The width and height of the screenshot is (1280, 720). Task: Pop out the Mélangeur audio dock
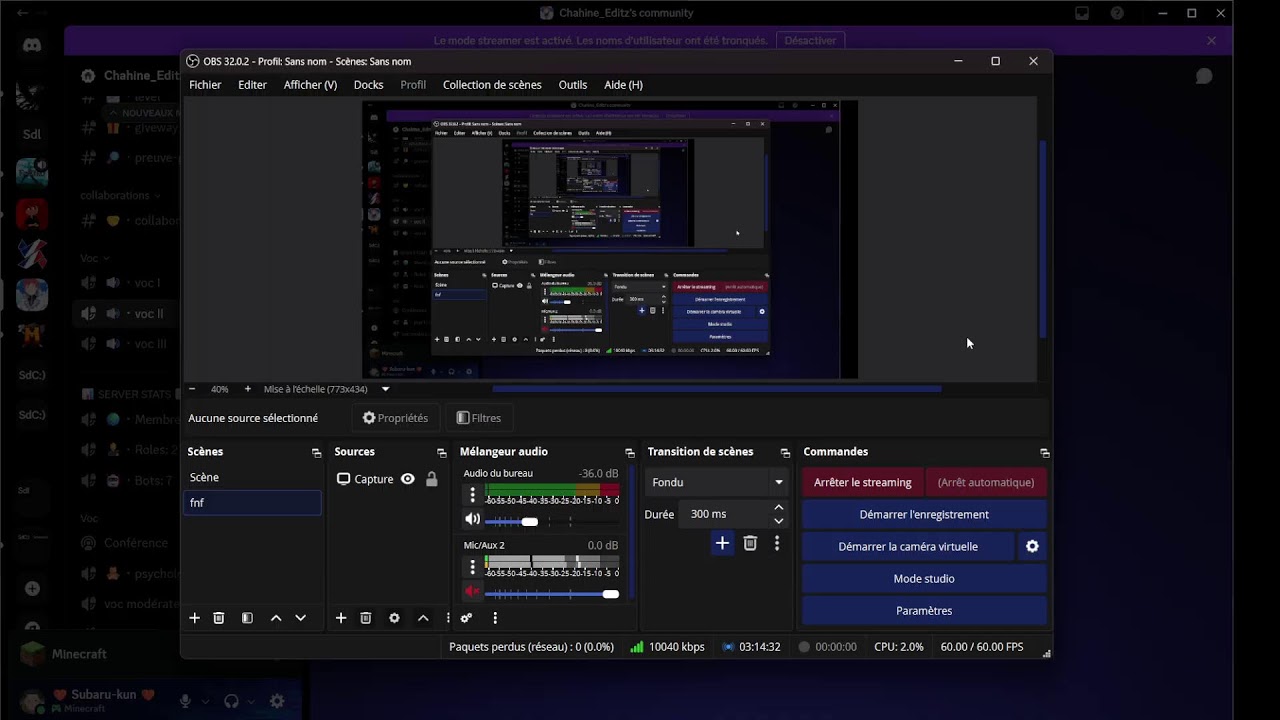click(629, 453)
